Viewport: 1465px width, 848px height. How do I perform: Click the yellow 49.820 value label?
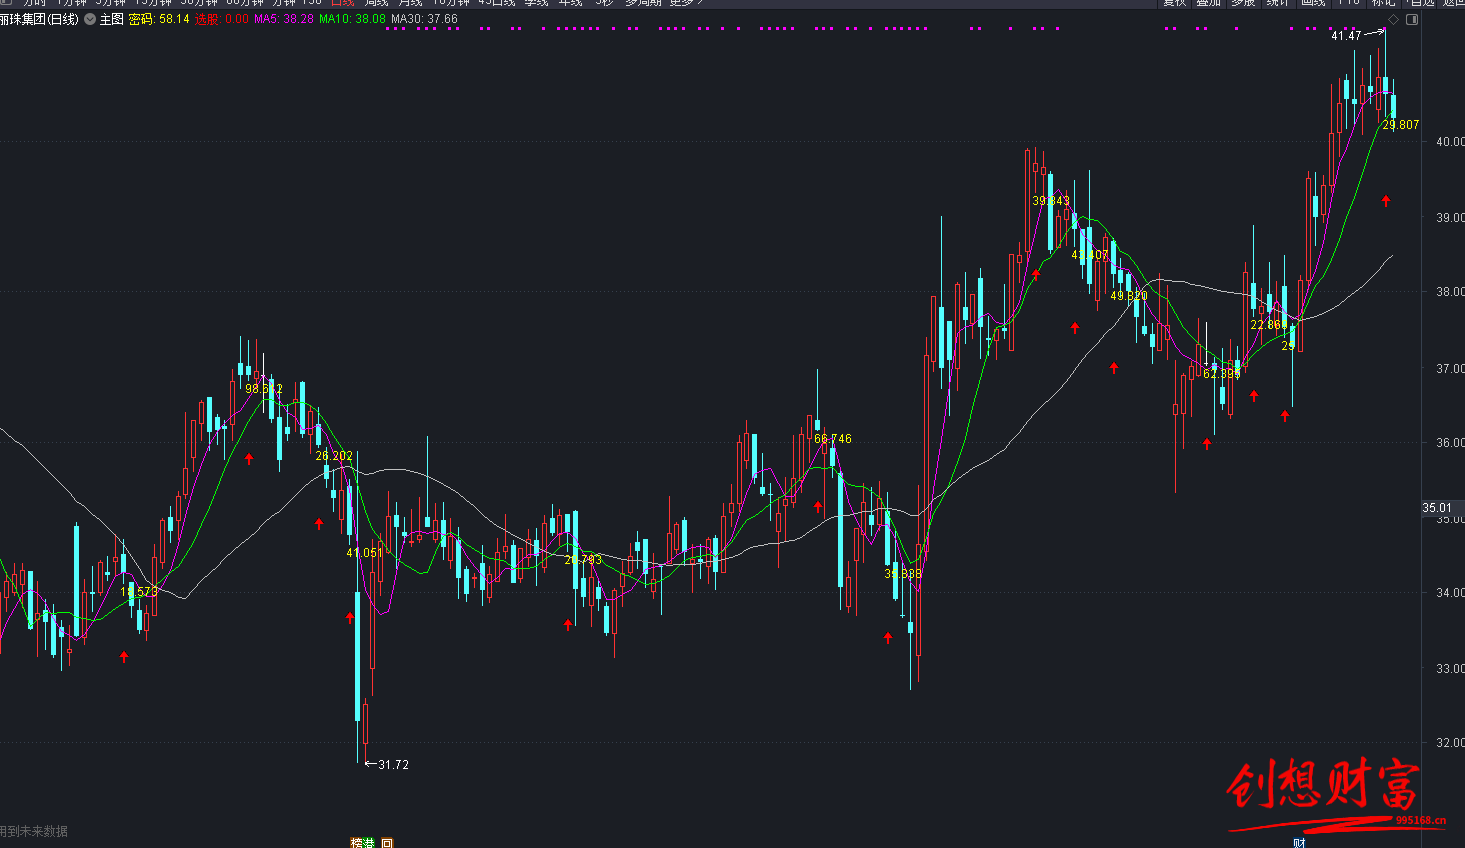1129,296
